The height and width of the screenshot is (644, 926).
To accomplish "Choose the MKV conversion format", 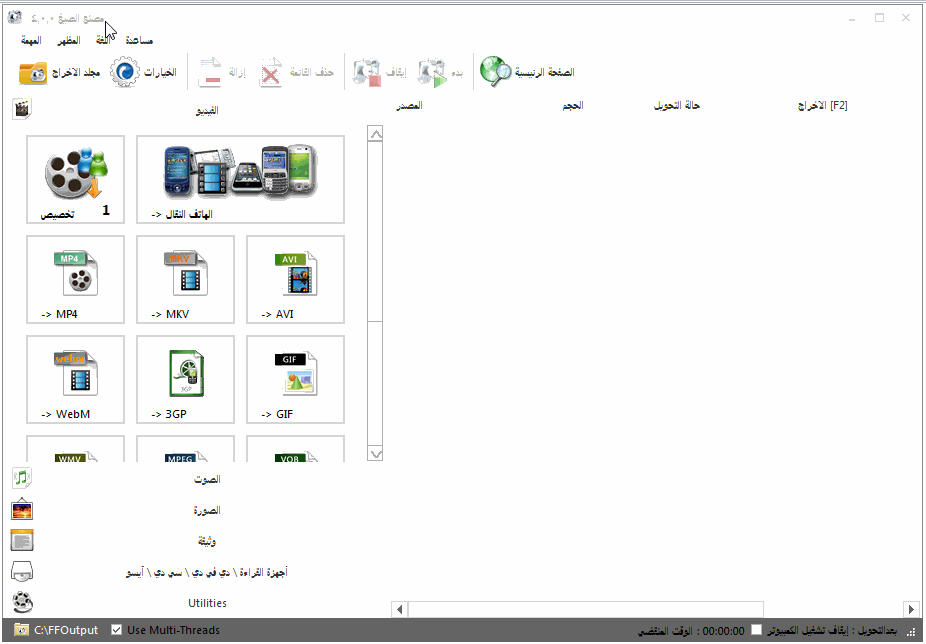I will point(186,279).
